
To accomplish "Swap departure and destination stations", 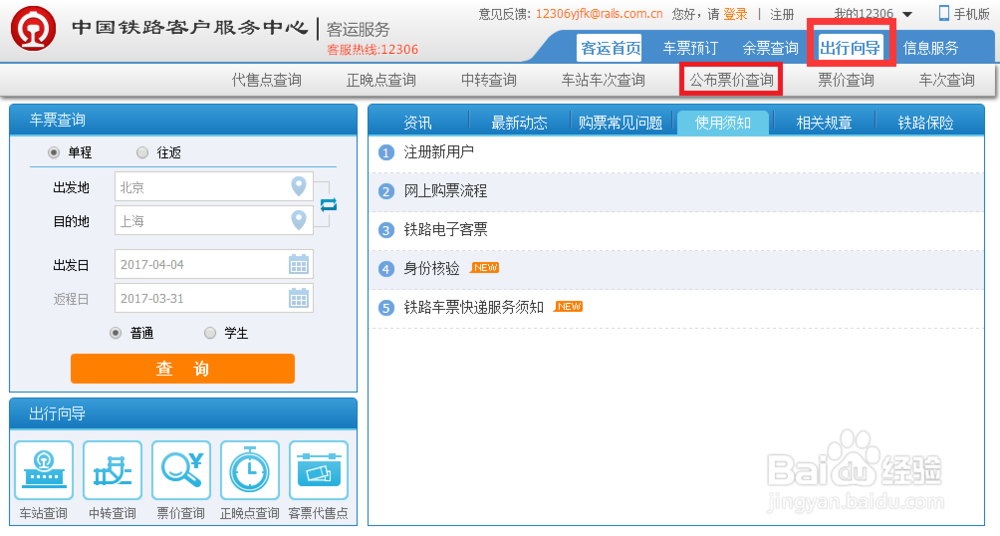I will tap(328, 205).
